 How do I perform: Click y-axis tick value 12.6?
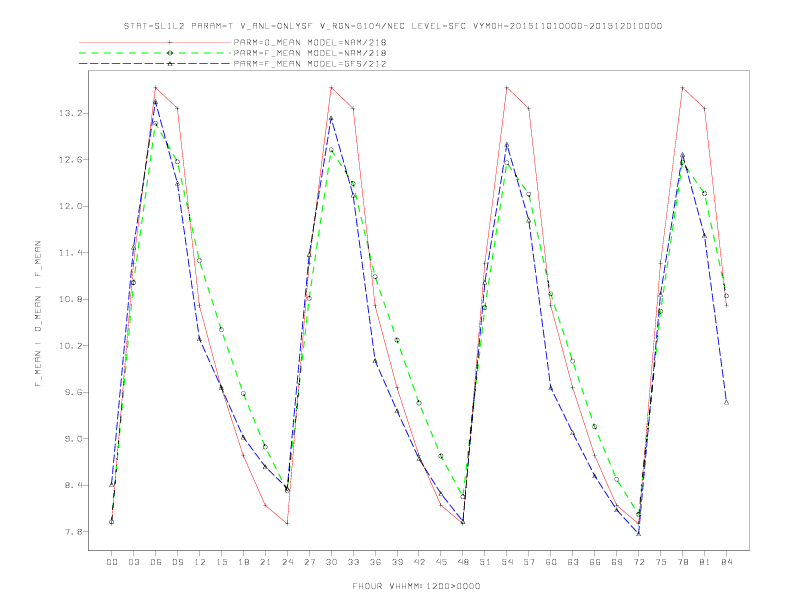click(70, 160)
